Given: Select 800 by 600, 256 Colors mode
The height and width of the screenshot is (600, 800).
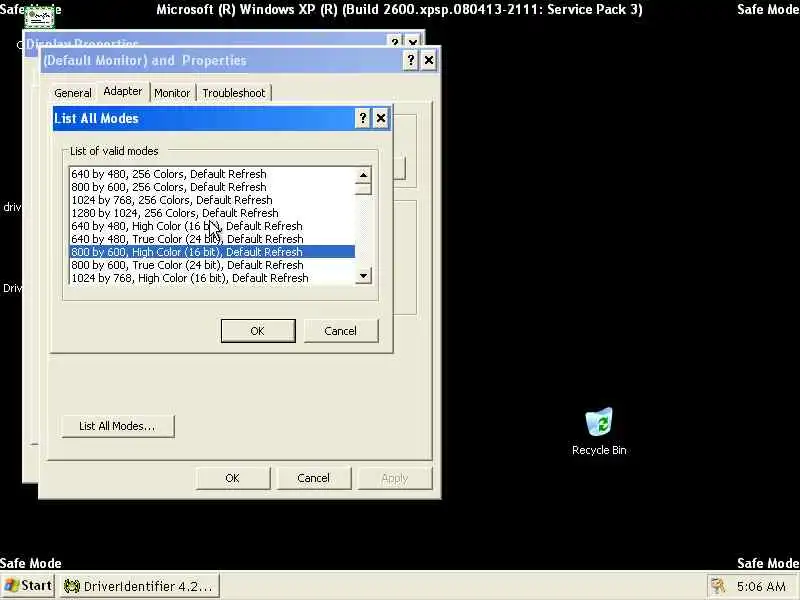Looking at the screenshot, I should pos(212,187).
